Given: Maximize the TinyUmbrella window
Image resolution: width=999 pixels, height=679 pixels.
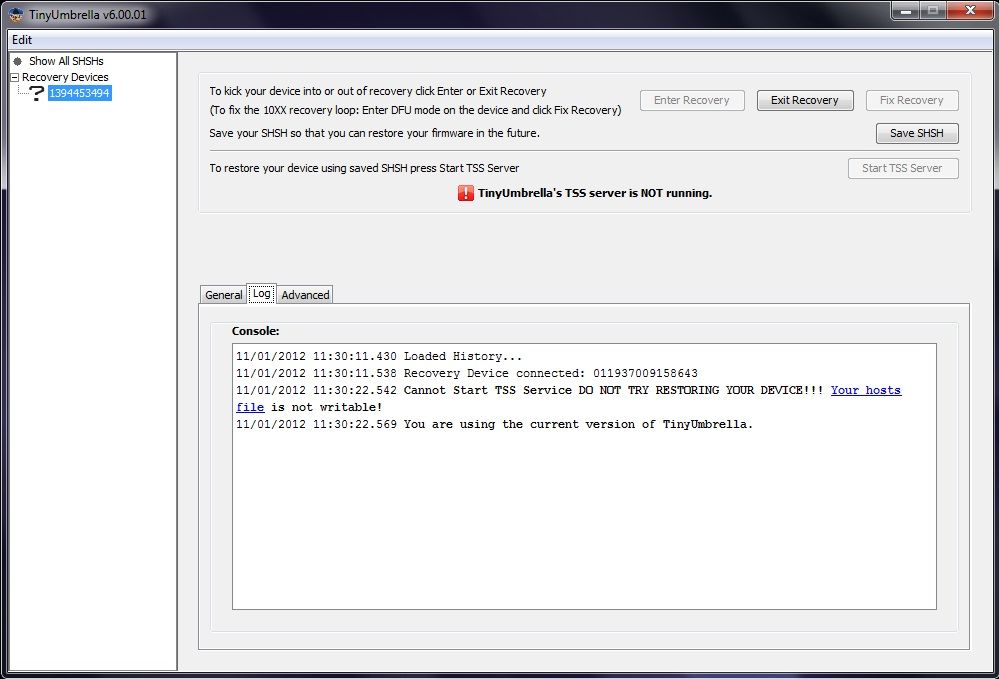Looking at the screenshot, I should tap(933, 11).
